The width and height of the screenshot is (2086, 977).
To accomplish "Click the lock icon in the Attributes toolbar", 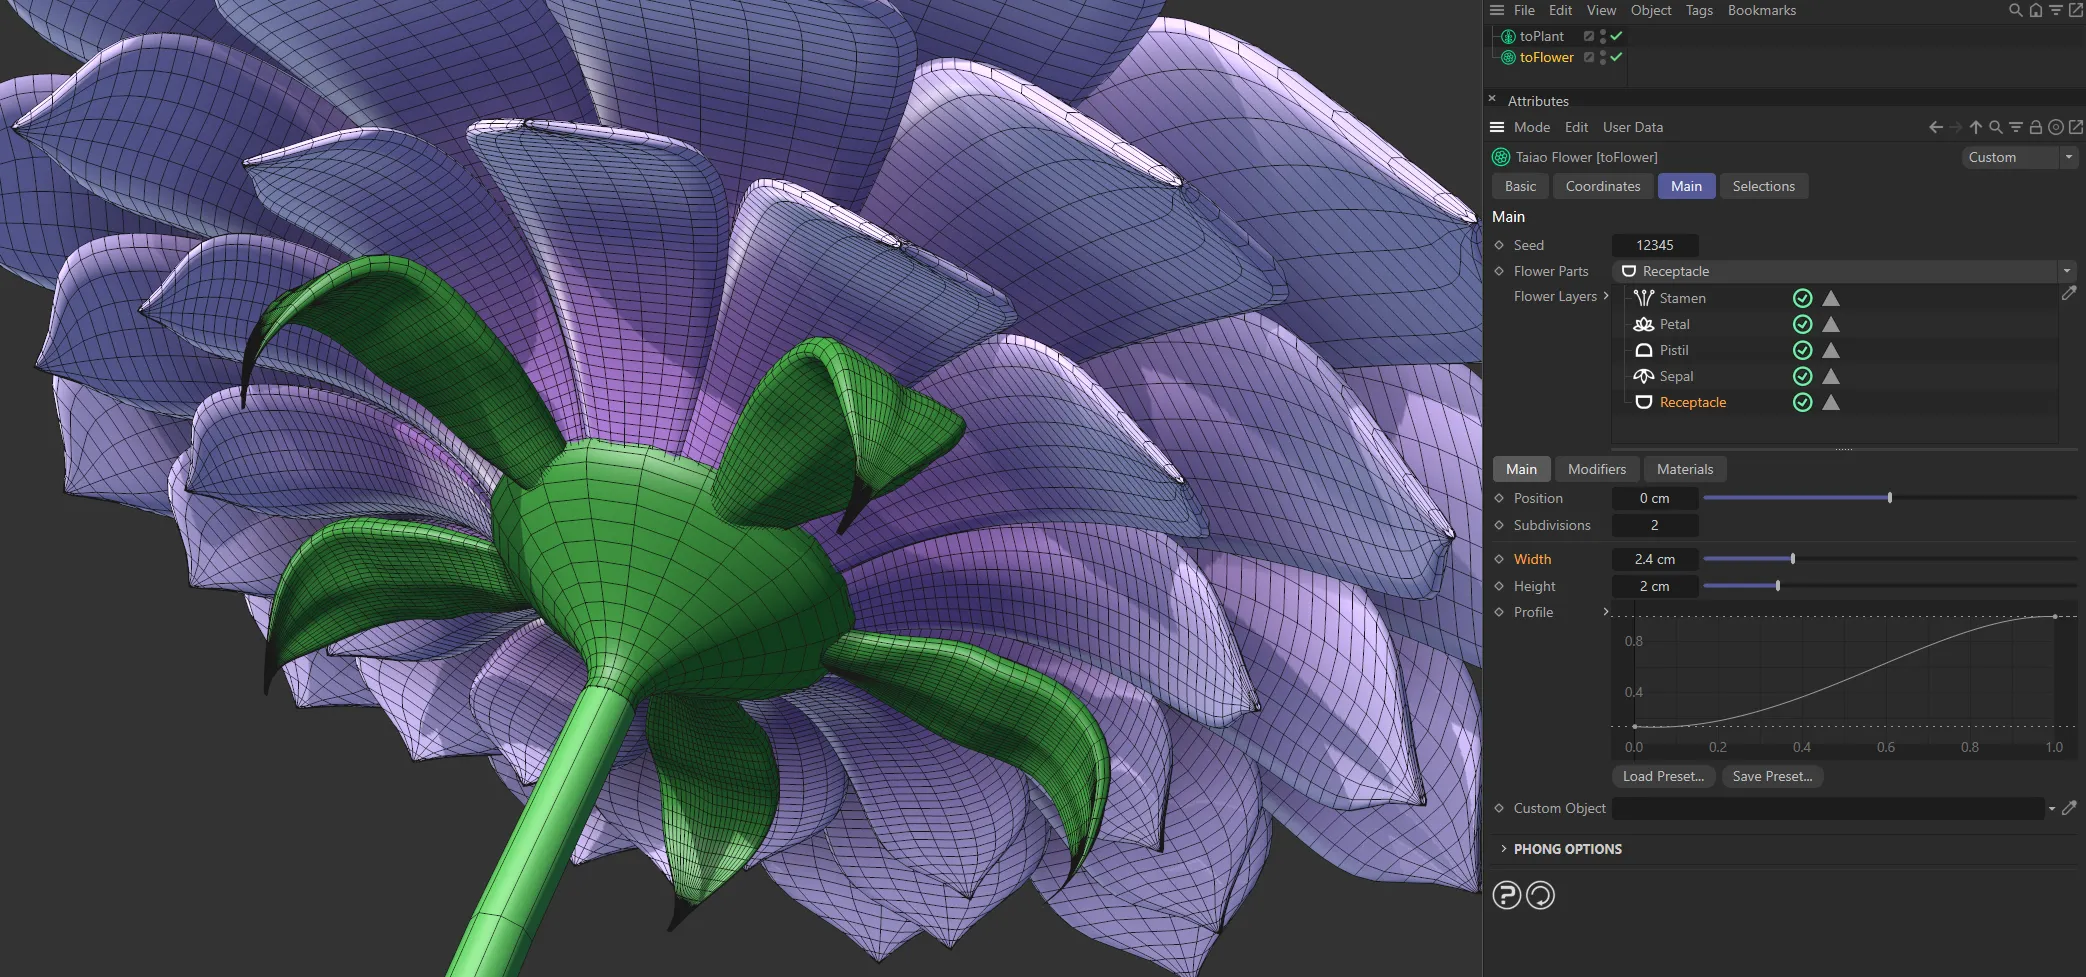I will 2036,127.
